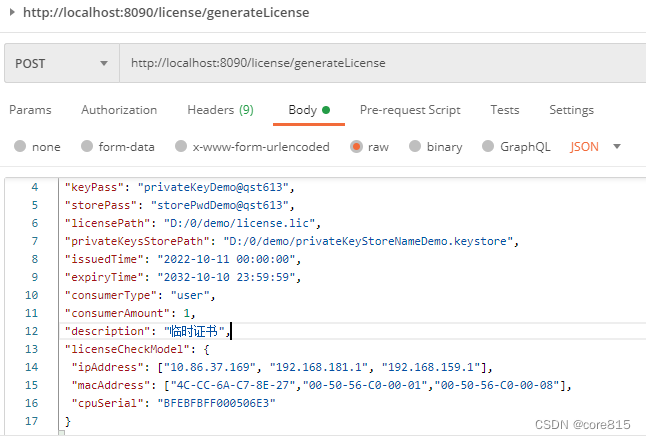Click the request URL input field
This screenshot has width=646, height=439.
[x=380, y=63]
